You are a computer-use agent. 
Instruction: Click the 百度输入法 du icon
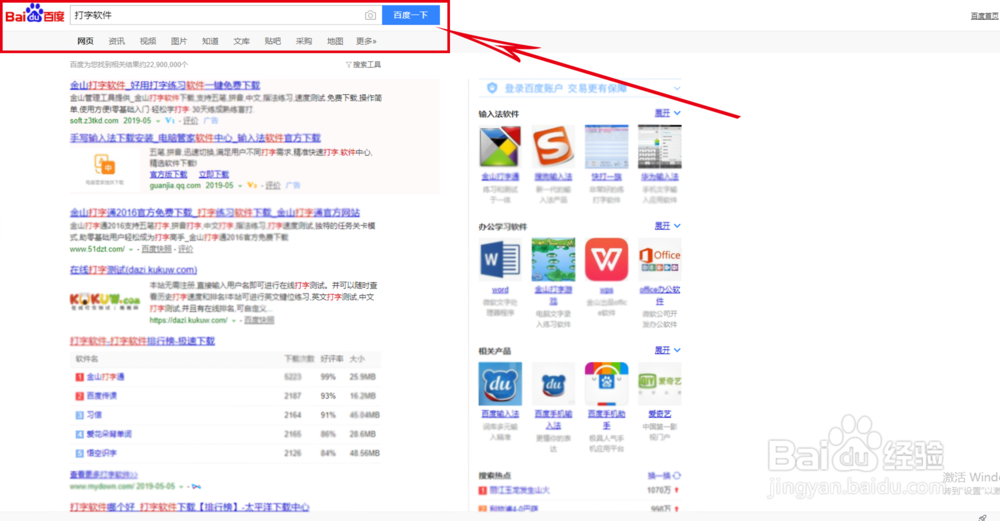tap(500, 384)
